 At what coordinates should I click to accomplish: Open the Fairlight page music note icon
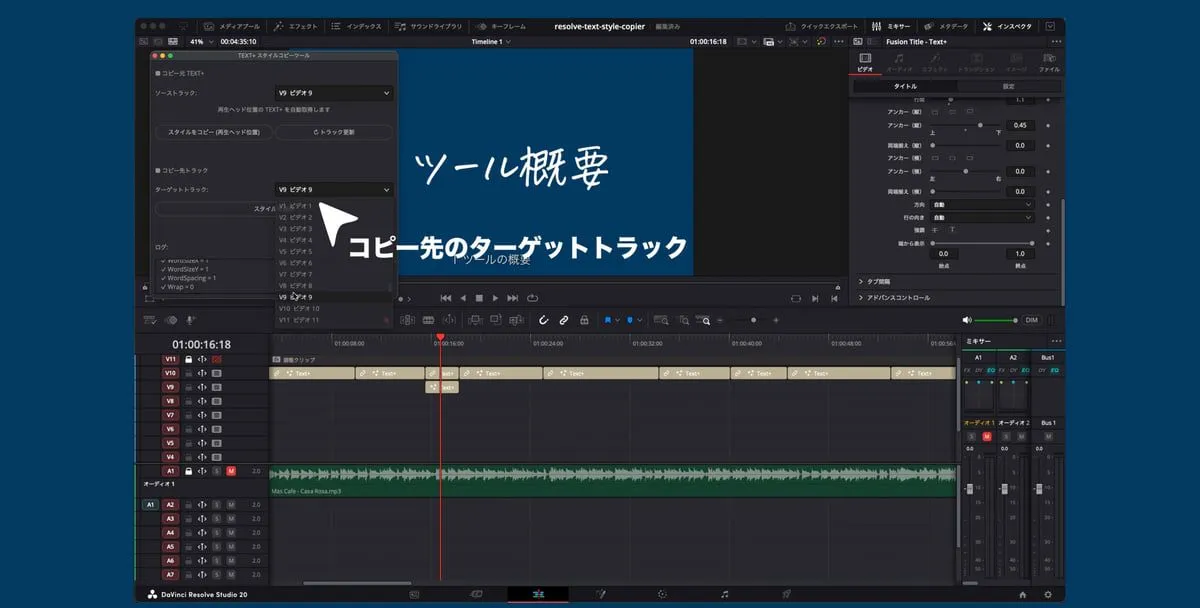point(724,594)
